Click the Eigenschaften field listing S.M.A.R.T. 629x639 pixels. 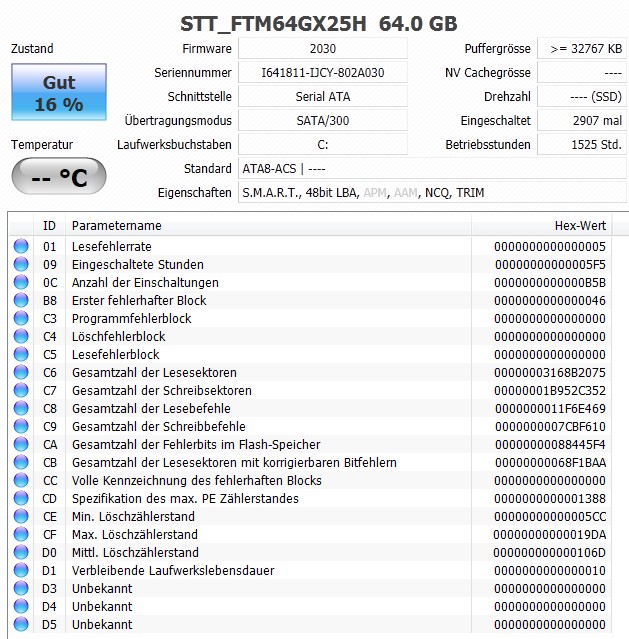pos(432,193)
